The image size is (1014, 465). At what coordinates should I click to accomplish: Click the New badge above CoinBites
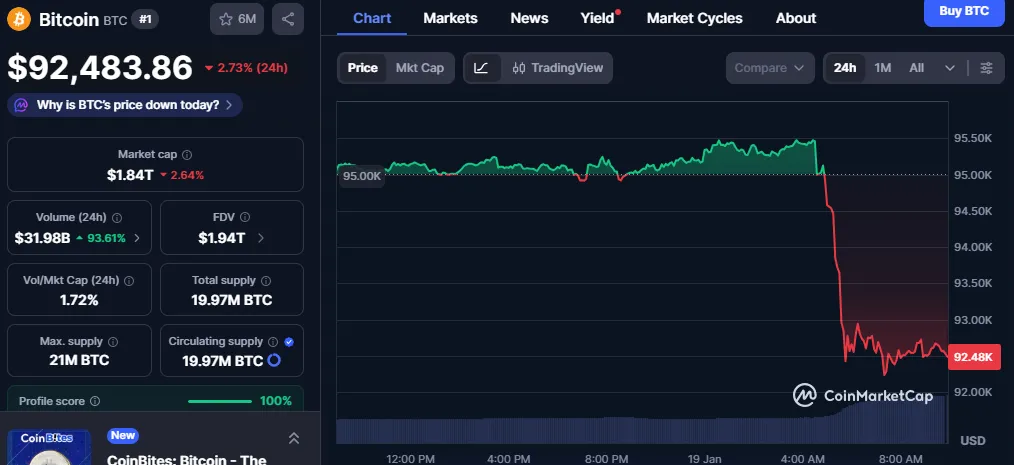point(123,435)
